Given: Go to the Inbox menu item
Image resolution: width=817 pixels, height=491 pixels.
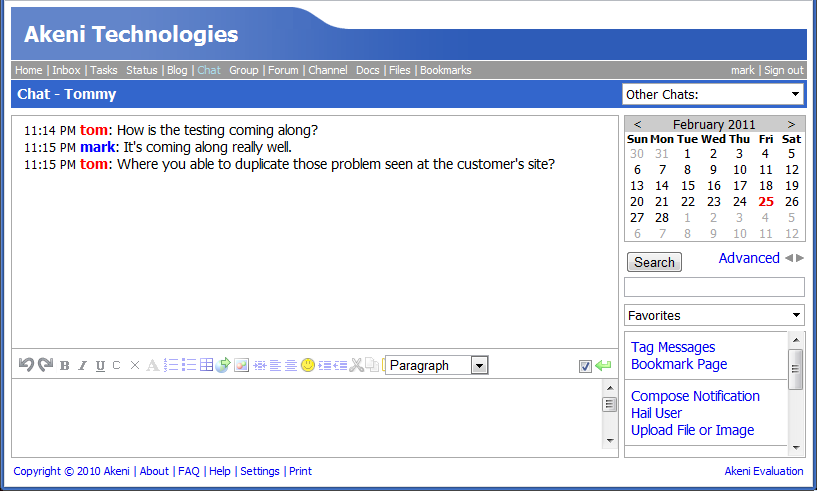Looking at the screenshot, I should 66,70.
